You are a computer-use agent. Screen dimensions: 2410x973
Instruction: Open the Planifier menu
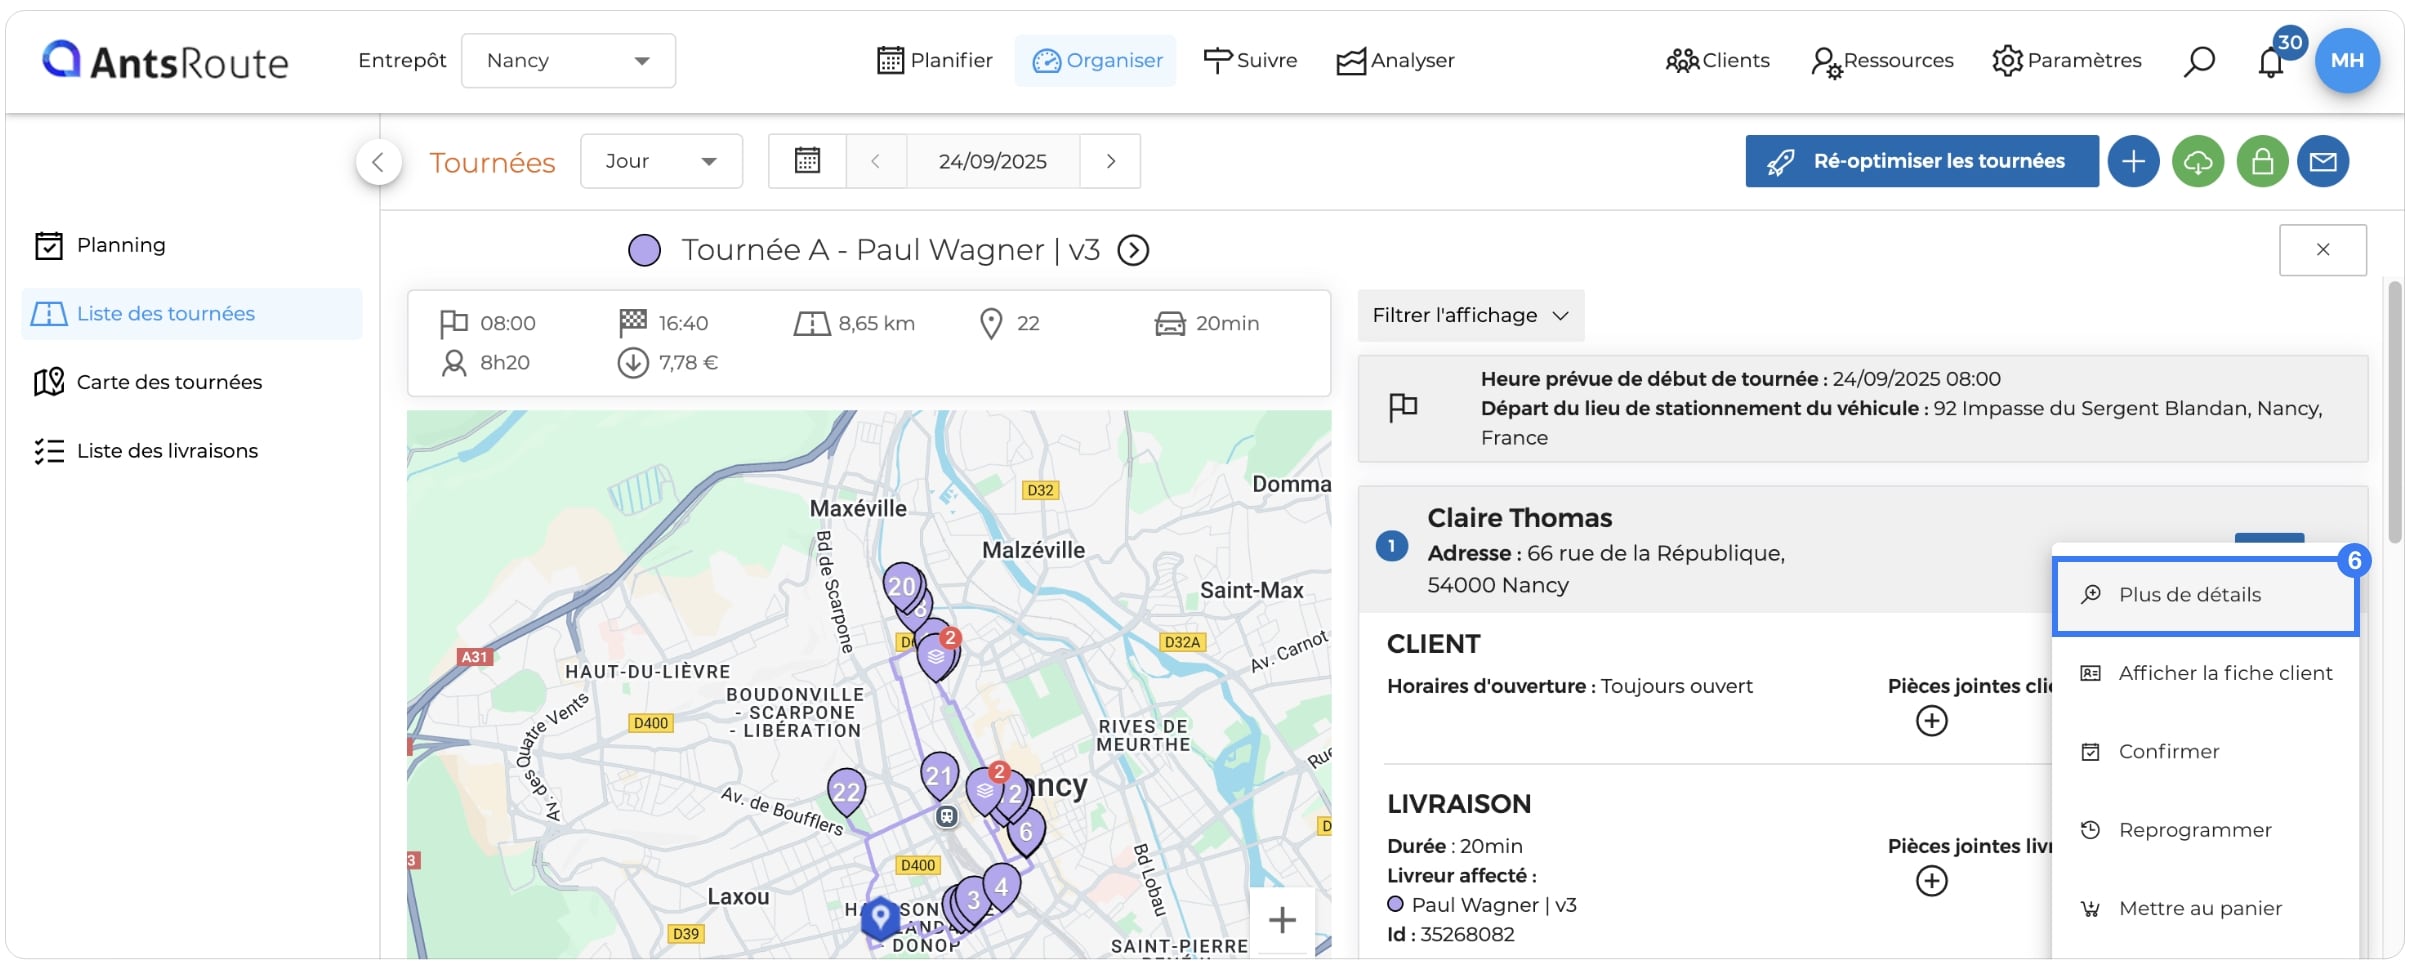(x=935, y=61)
